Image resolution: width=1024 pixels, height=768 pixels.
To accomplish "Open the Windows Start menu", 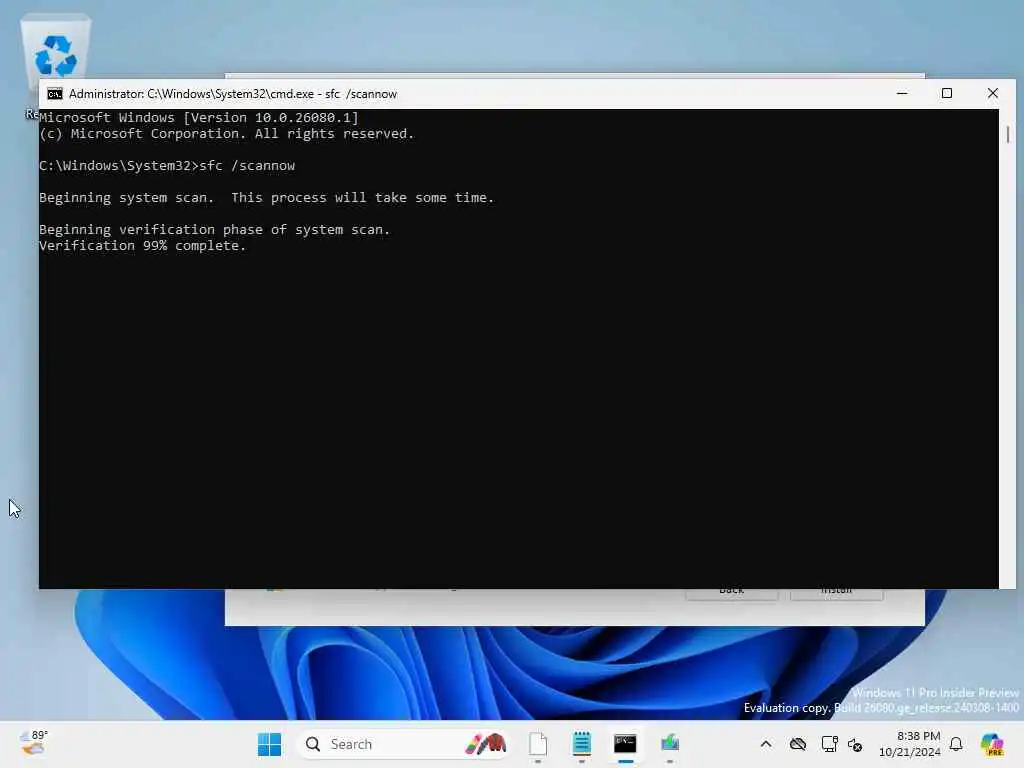I will pos(269,744).
